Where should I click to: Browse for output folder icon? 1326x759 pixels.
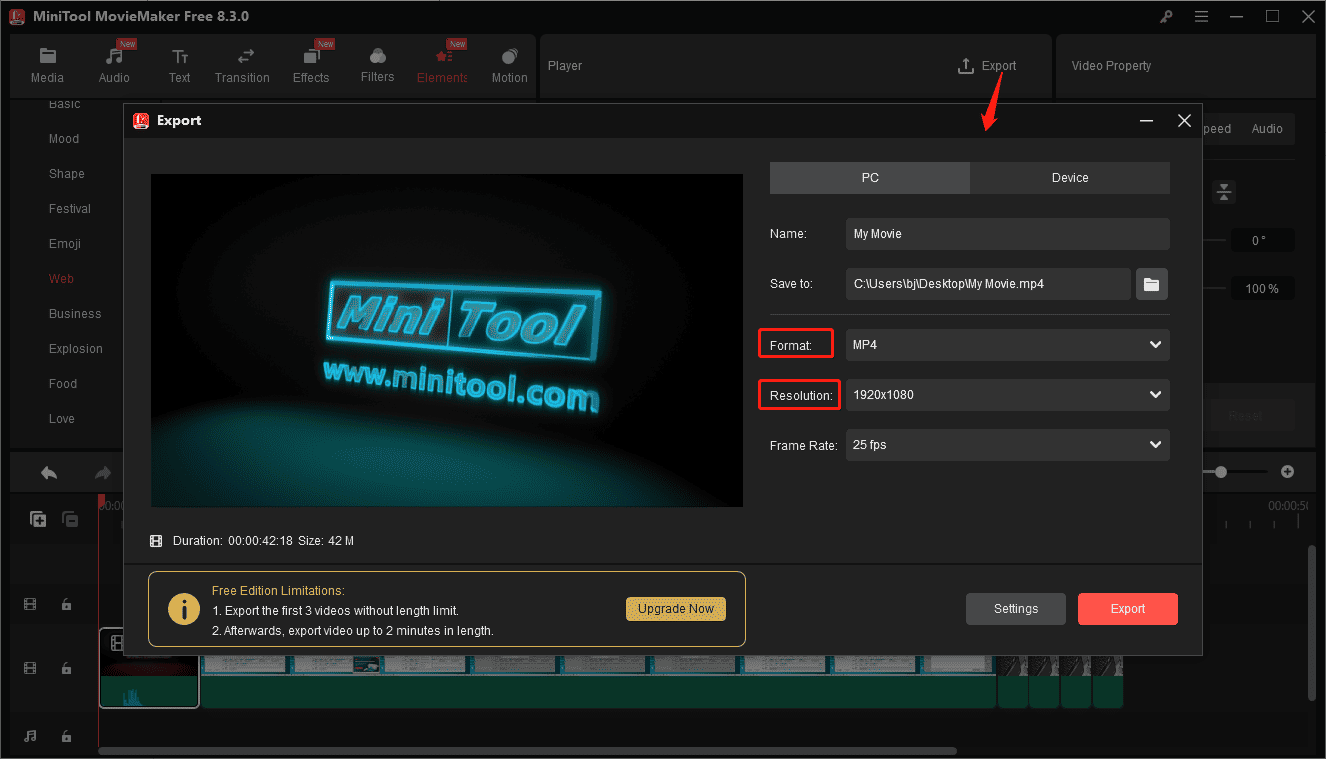(1151, 284)
